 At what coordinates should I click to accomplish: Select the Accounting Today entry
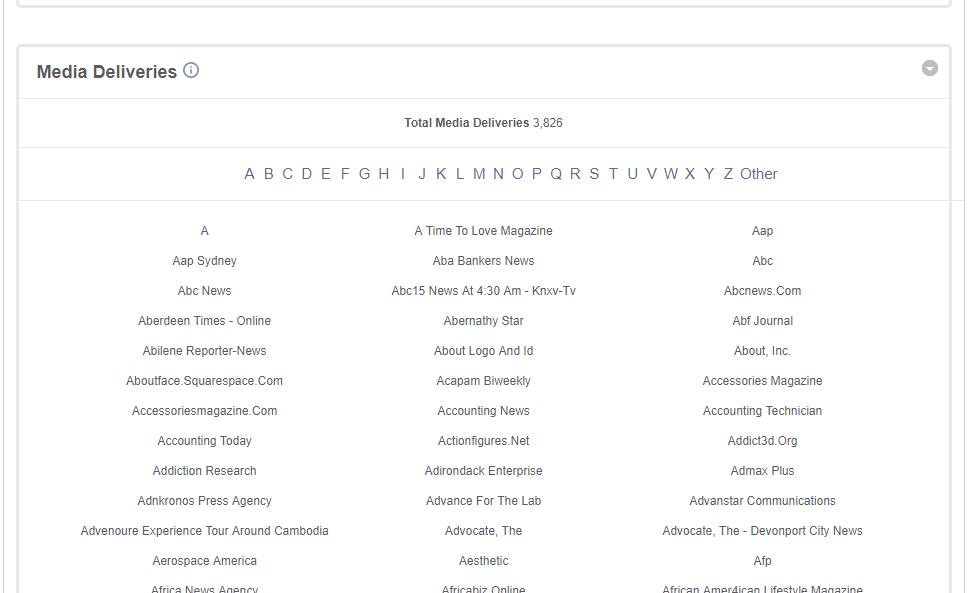204,441
